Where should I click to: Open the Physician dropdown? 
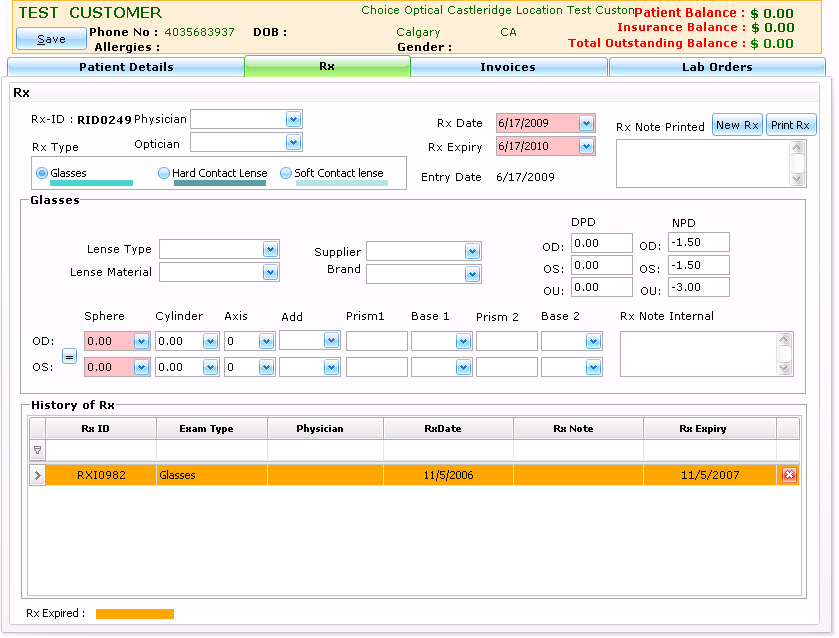click(x=293, y=119)
